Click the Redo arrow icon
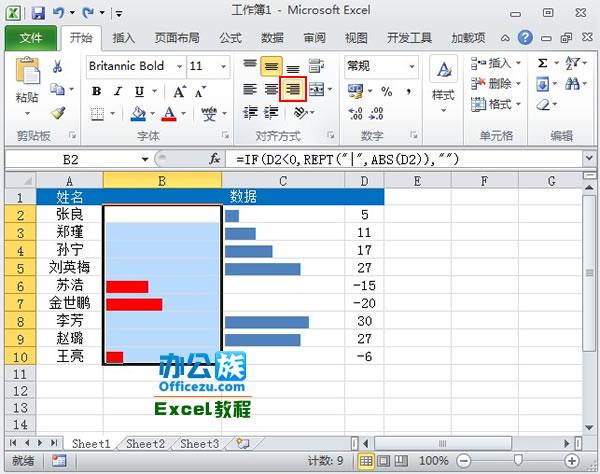The width and height of the screenshot is (600, 474). (89, 13)
